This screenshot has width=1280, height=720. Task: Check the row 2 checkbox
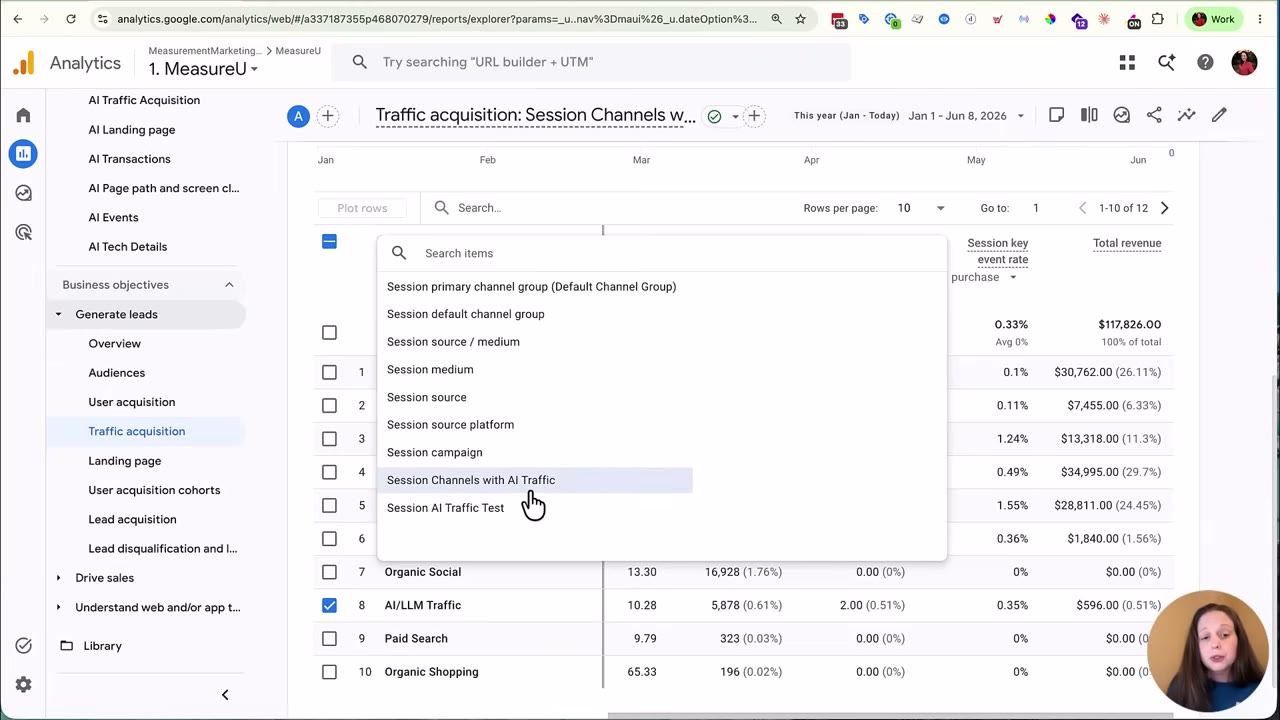[329, 405]
